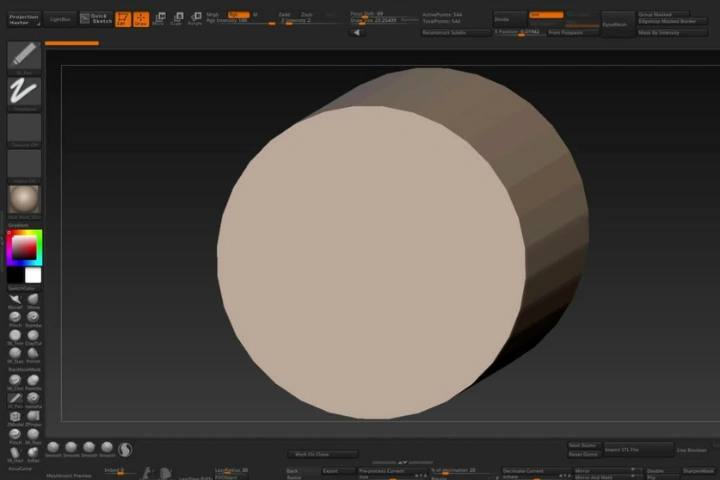Open LightBox browser
The image size is (720, 480).
click(60, 19)
